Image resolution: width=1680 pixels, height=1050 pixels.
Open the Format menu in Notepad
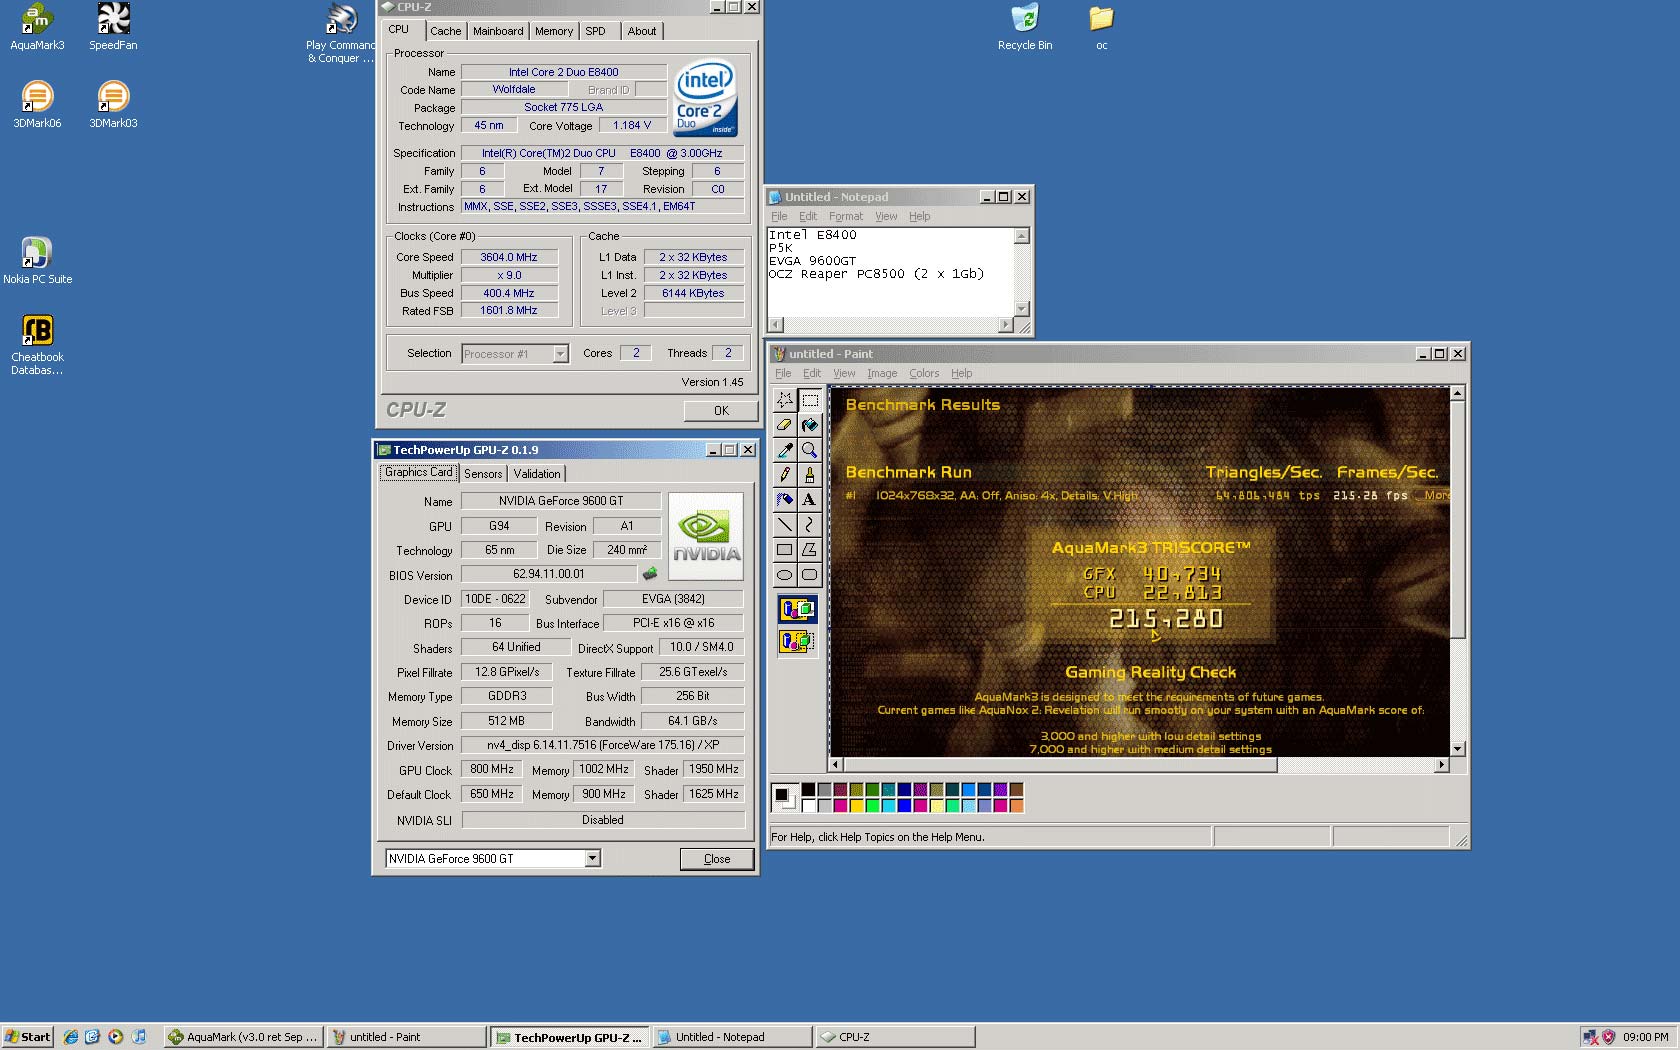pyautogui.click(x=845, y=216)
